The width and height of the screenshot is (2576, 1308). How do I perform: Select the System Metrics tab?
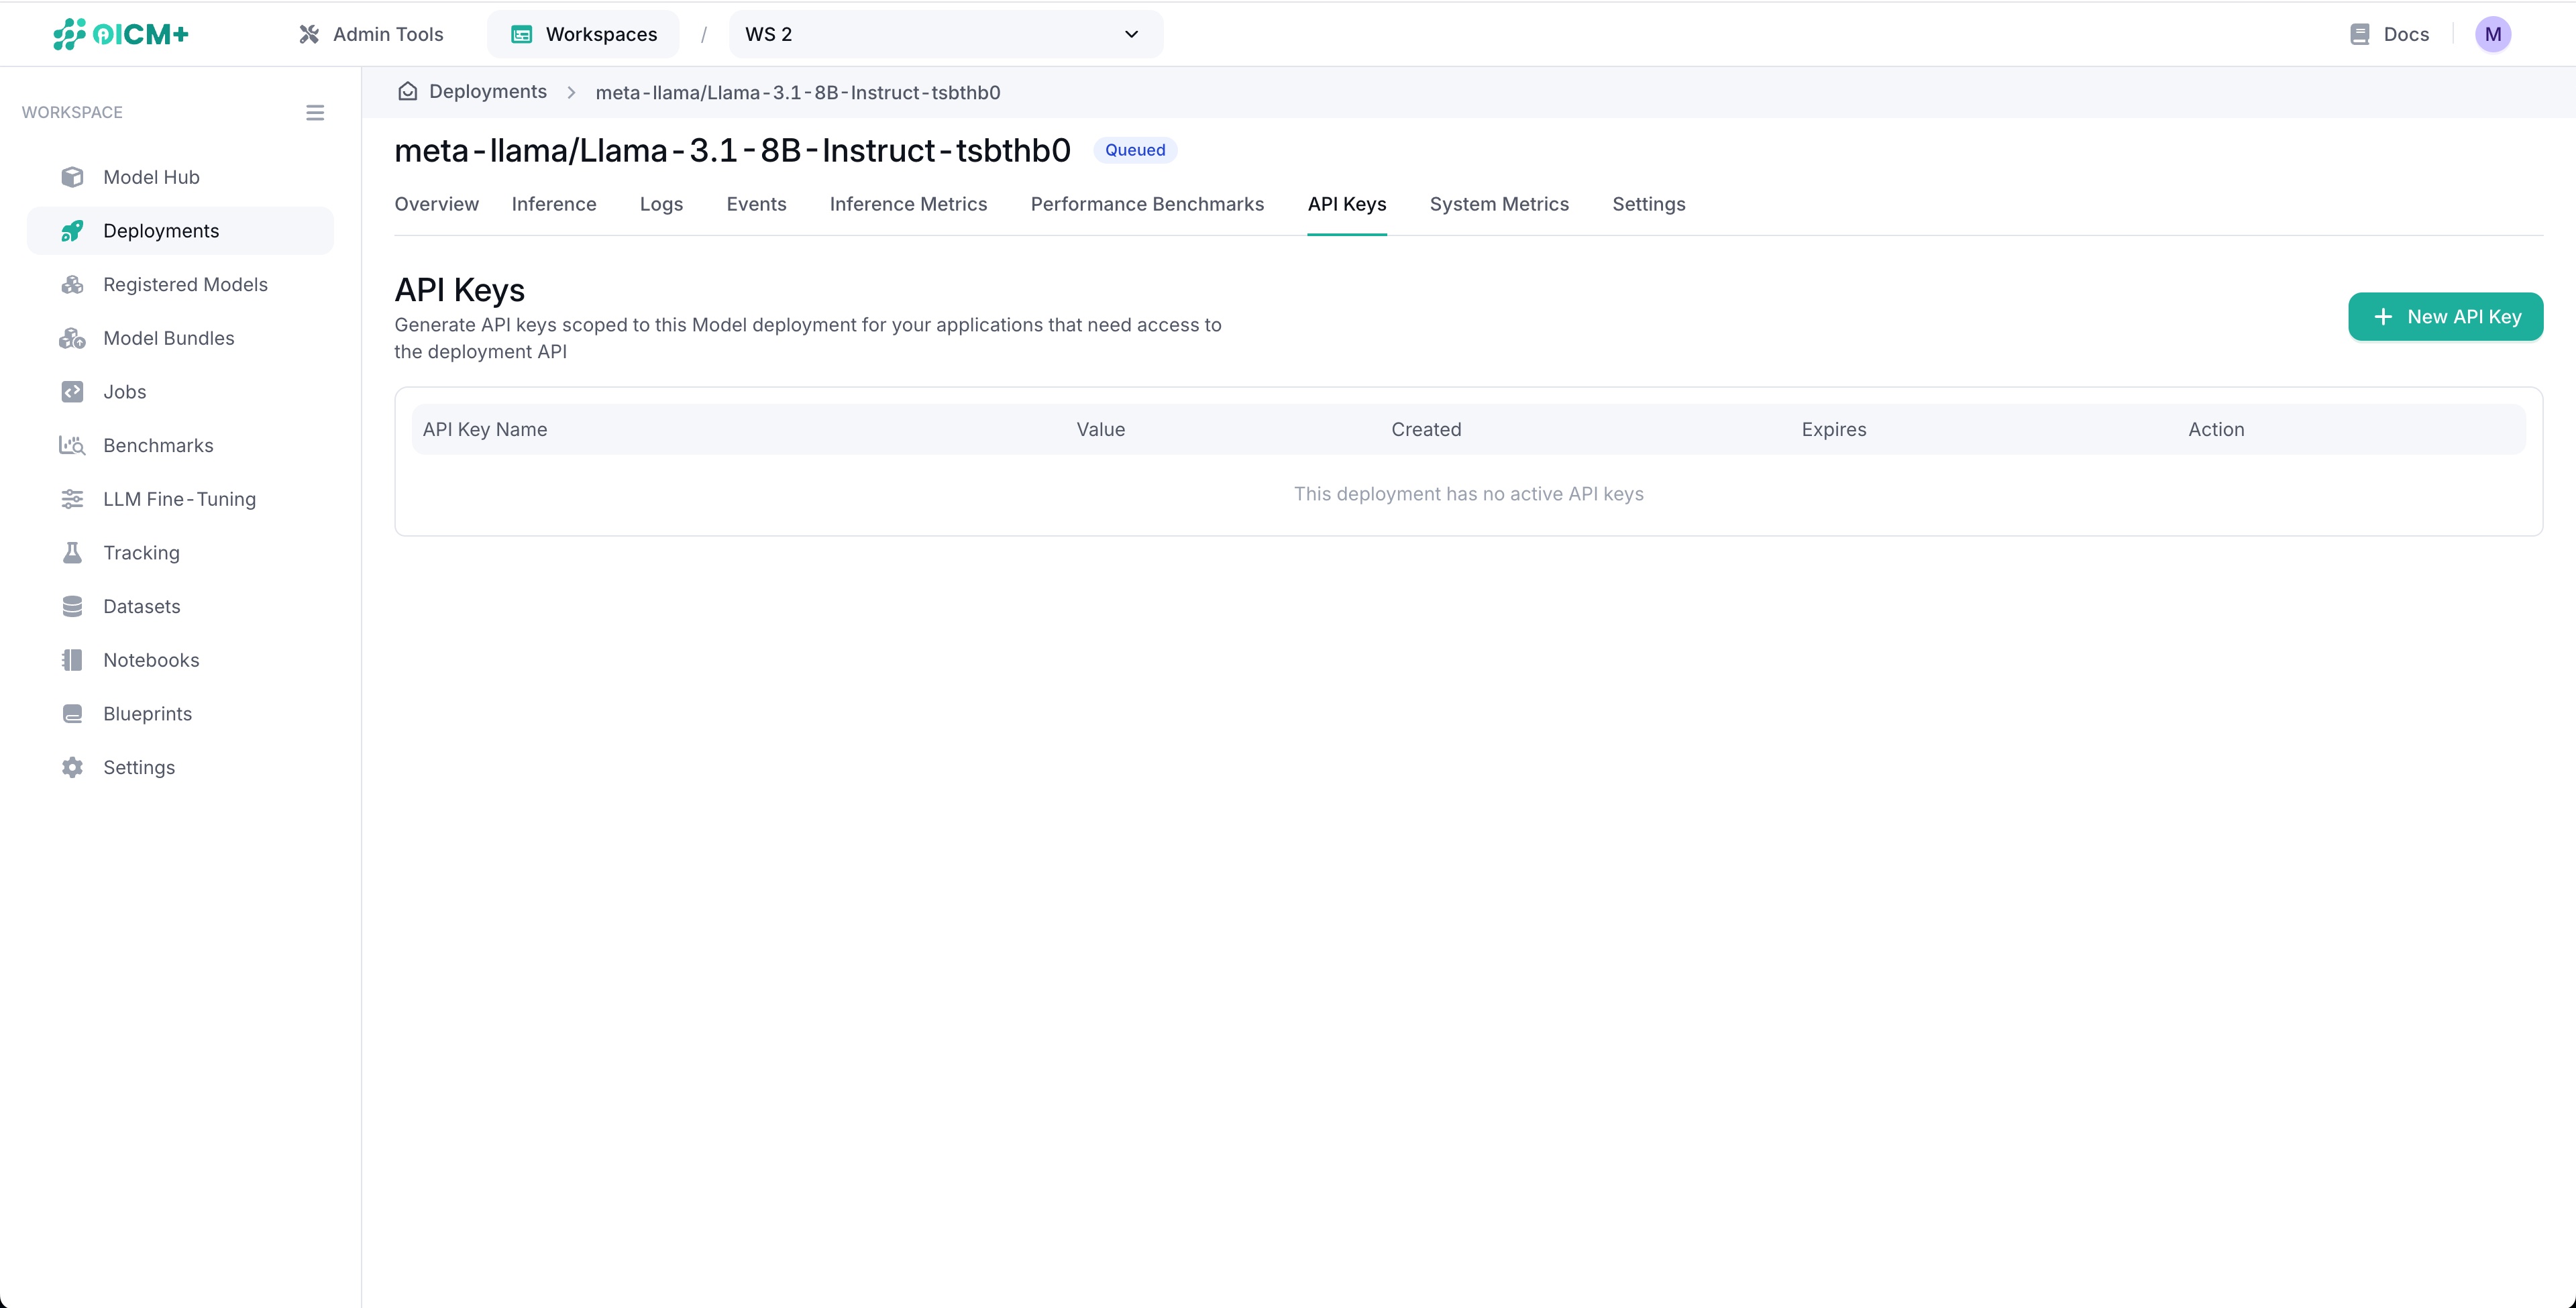coord(1498,204)
